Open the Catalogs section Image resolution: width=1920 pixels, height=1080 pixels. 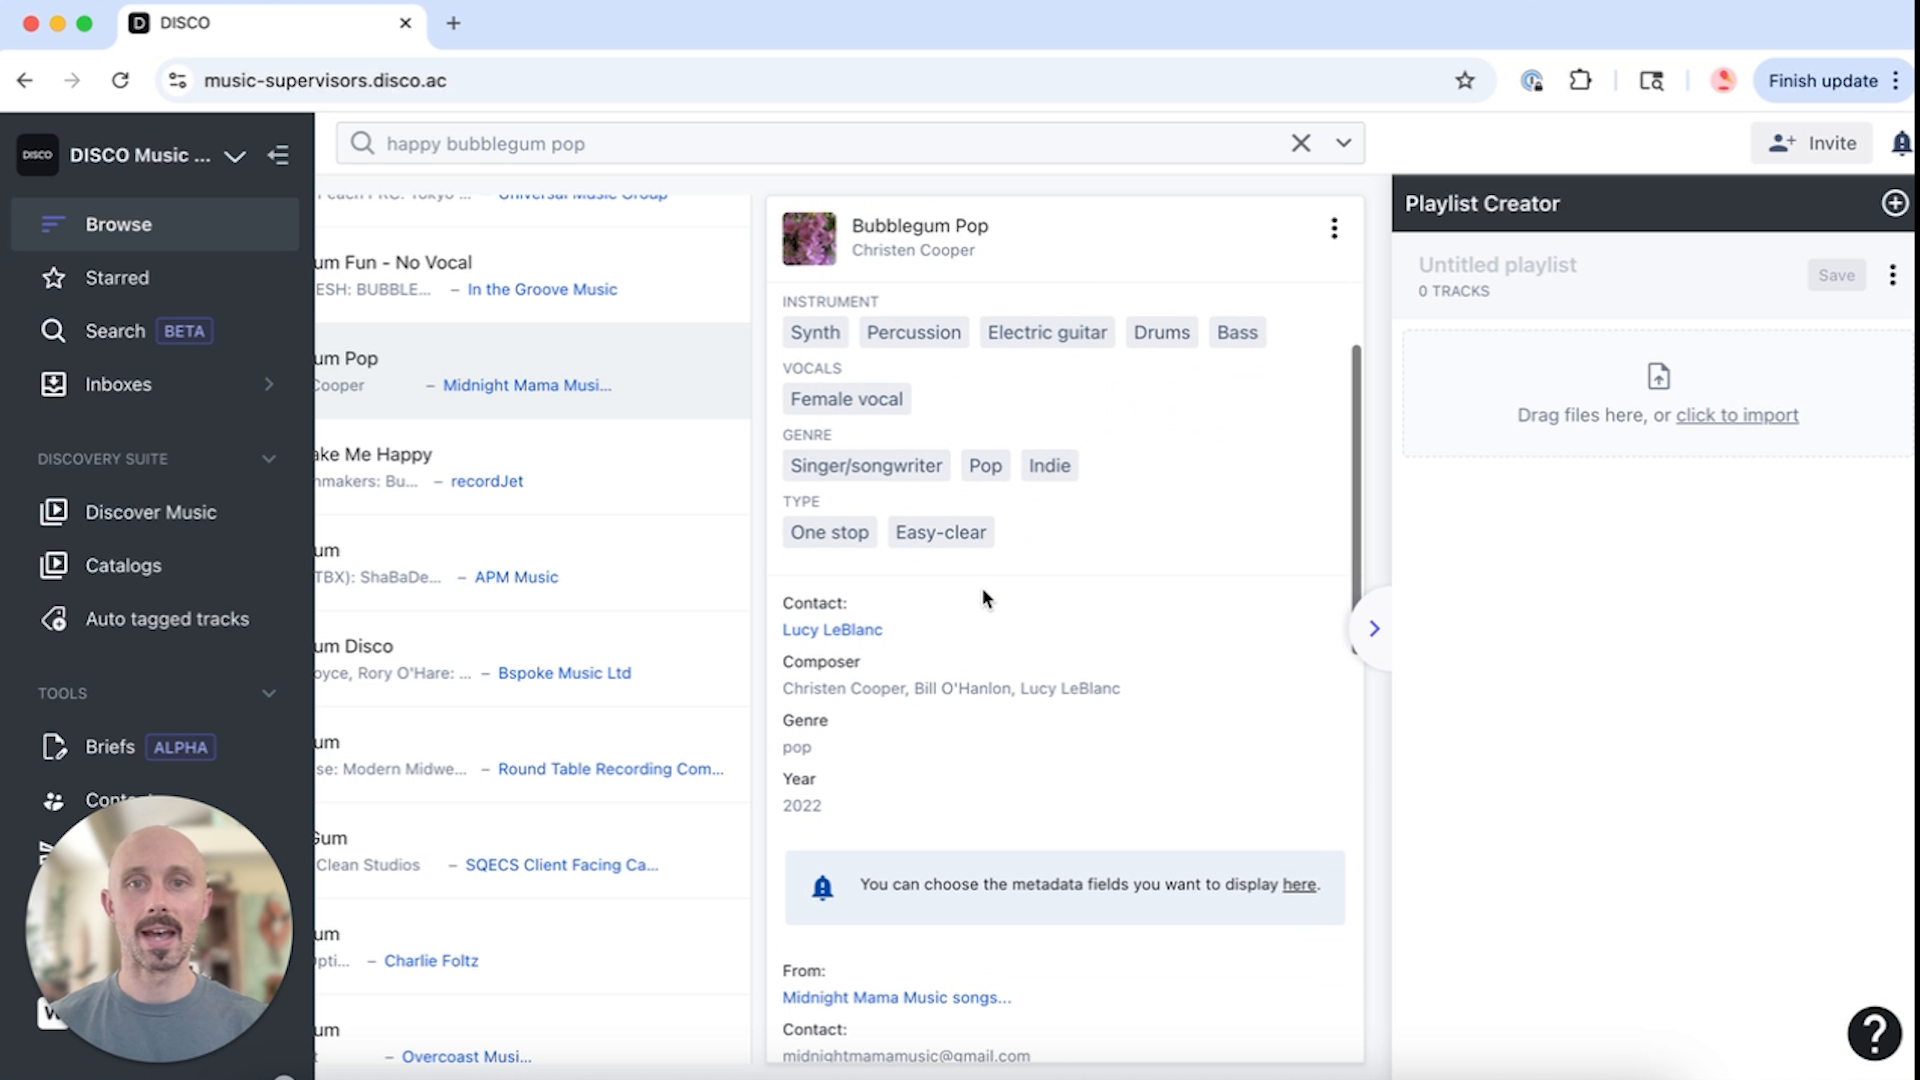(x=123, y=565)
